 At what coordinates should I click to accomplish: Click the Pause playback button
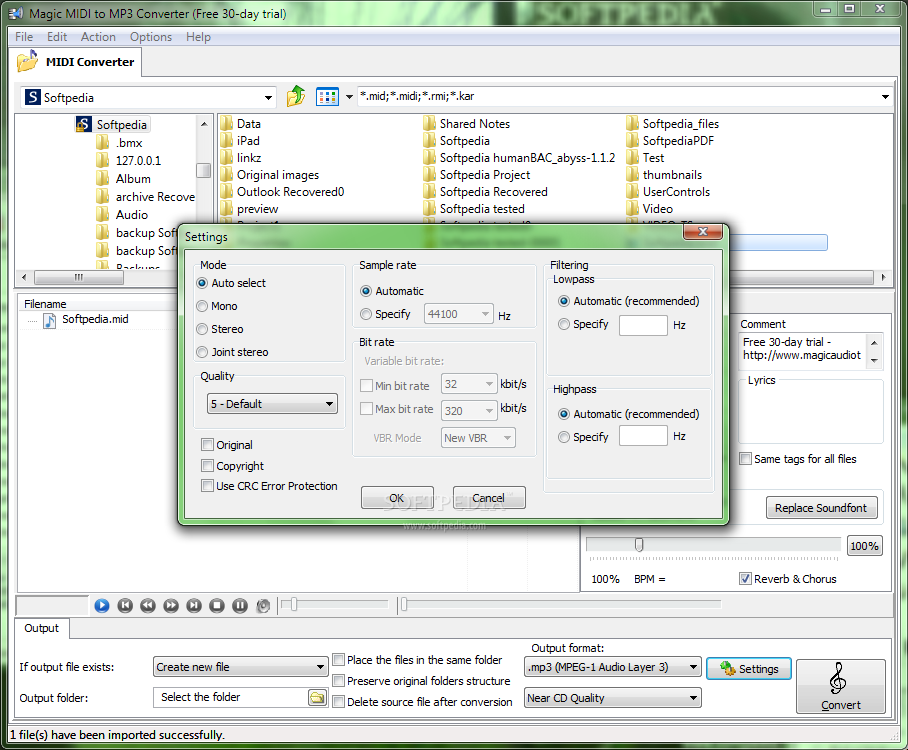click(x=240, y=606)
